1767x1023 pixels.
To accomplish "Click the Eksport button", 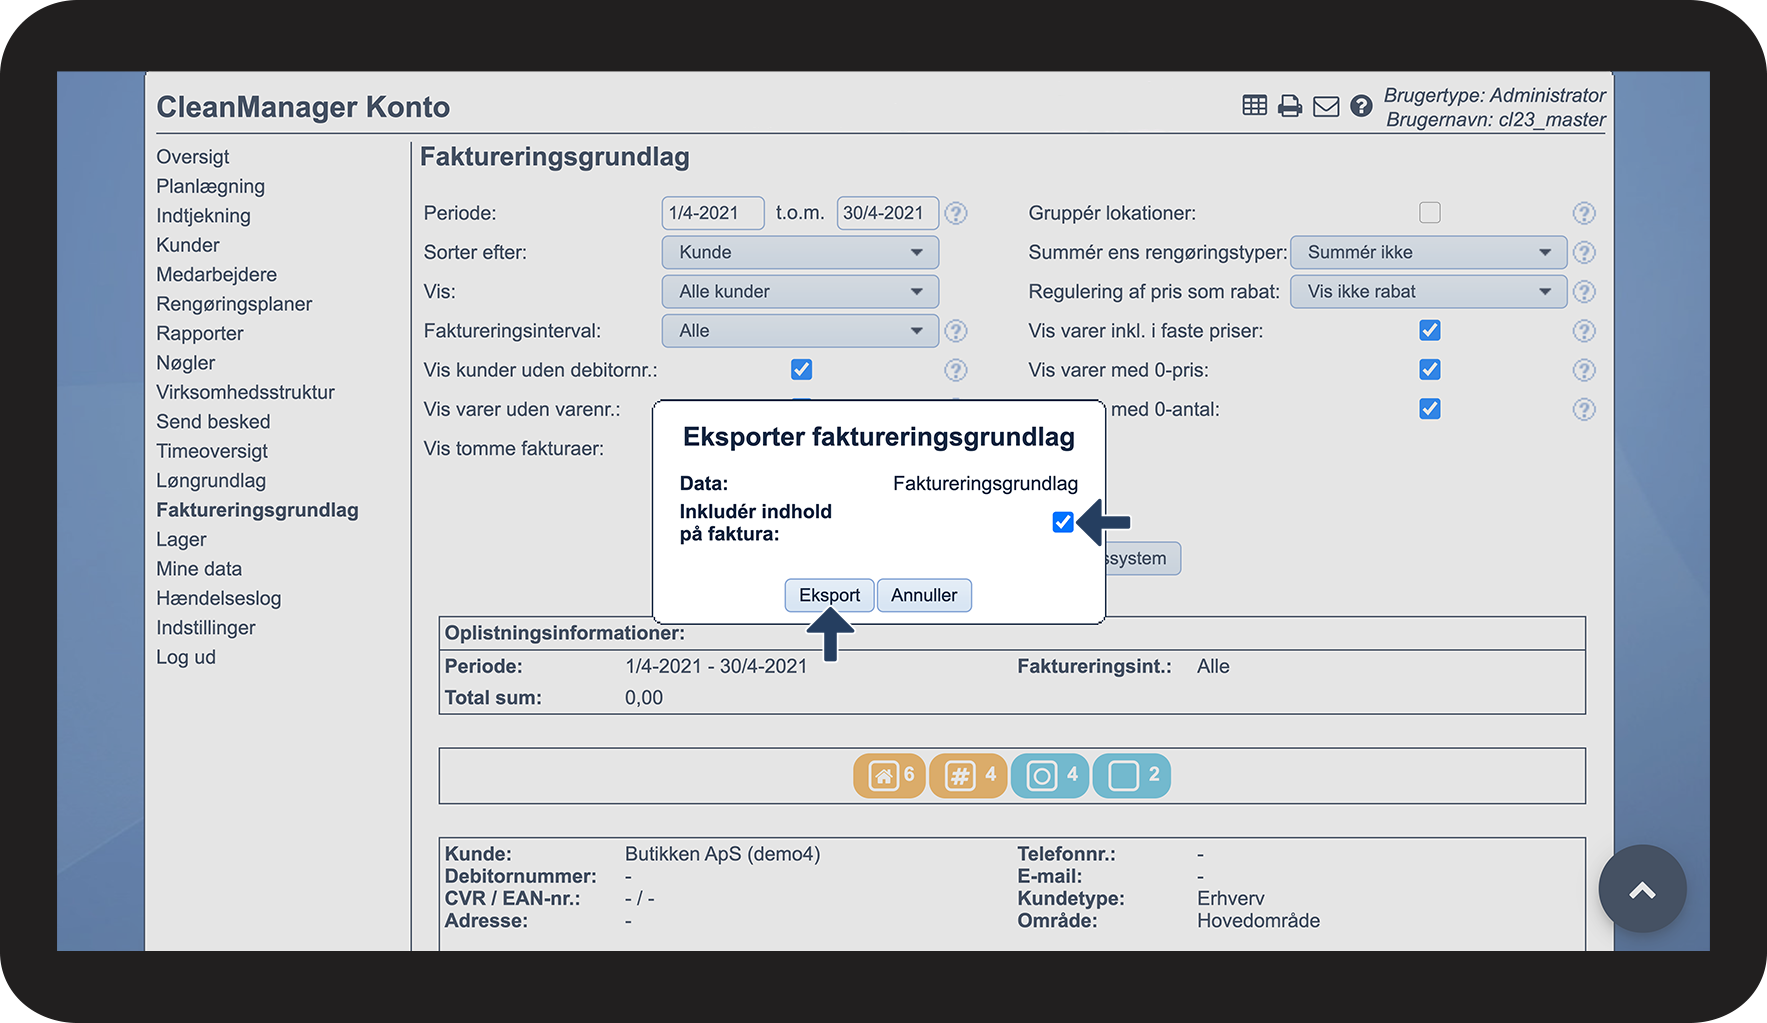I will point(829,594).
